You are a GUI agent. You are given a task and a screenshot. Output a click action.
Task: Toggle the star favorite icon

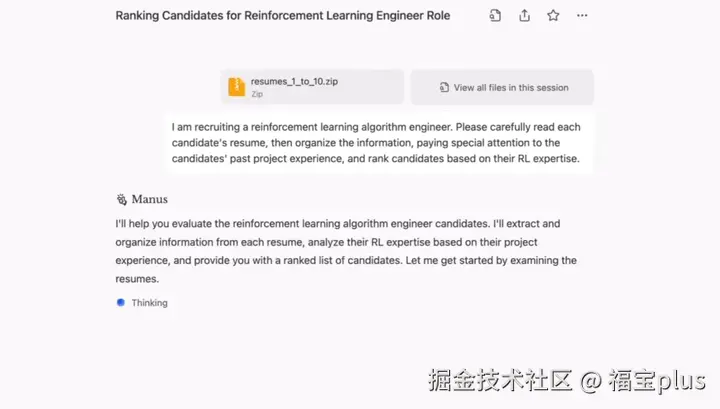click(x=553, y=16)
